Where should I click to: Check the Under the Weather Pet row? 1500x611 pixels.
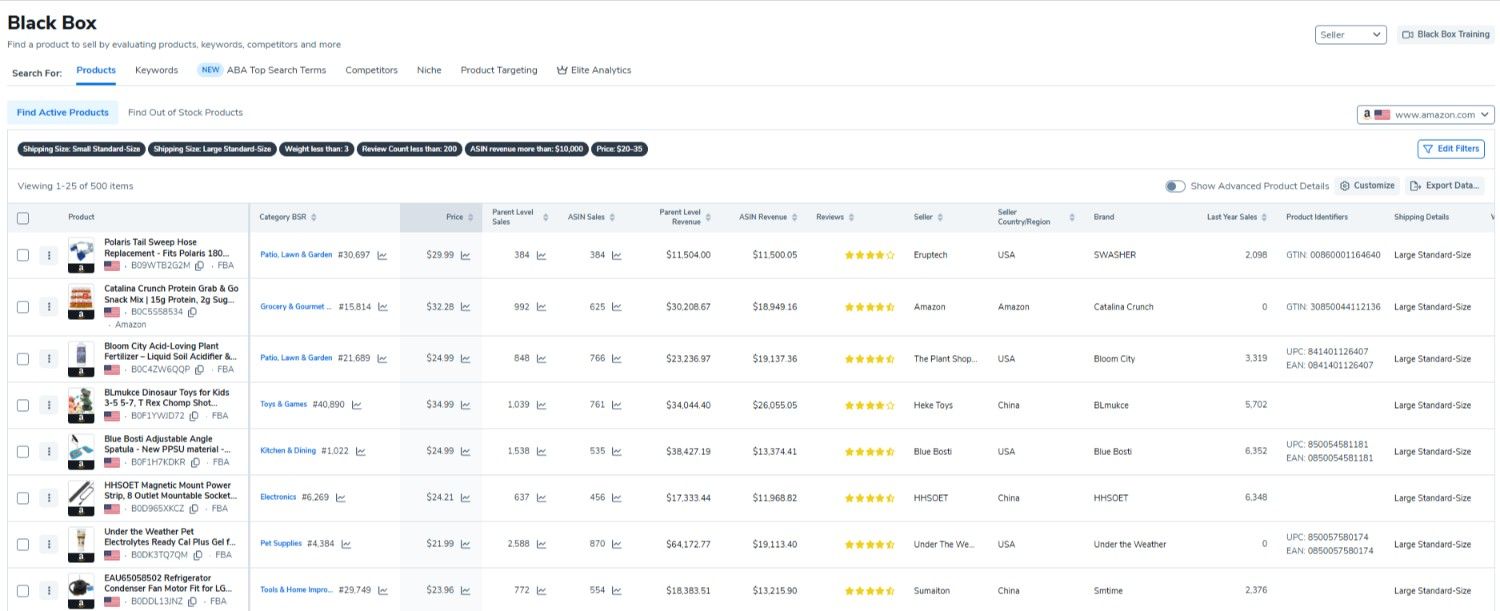[x=23, y=544]
